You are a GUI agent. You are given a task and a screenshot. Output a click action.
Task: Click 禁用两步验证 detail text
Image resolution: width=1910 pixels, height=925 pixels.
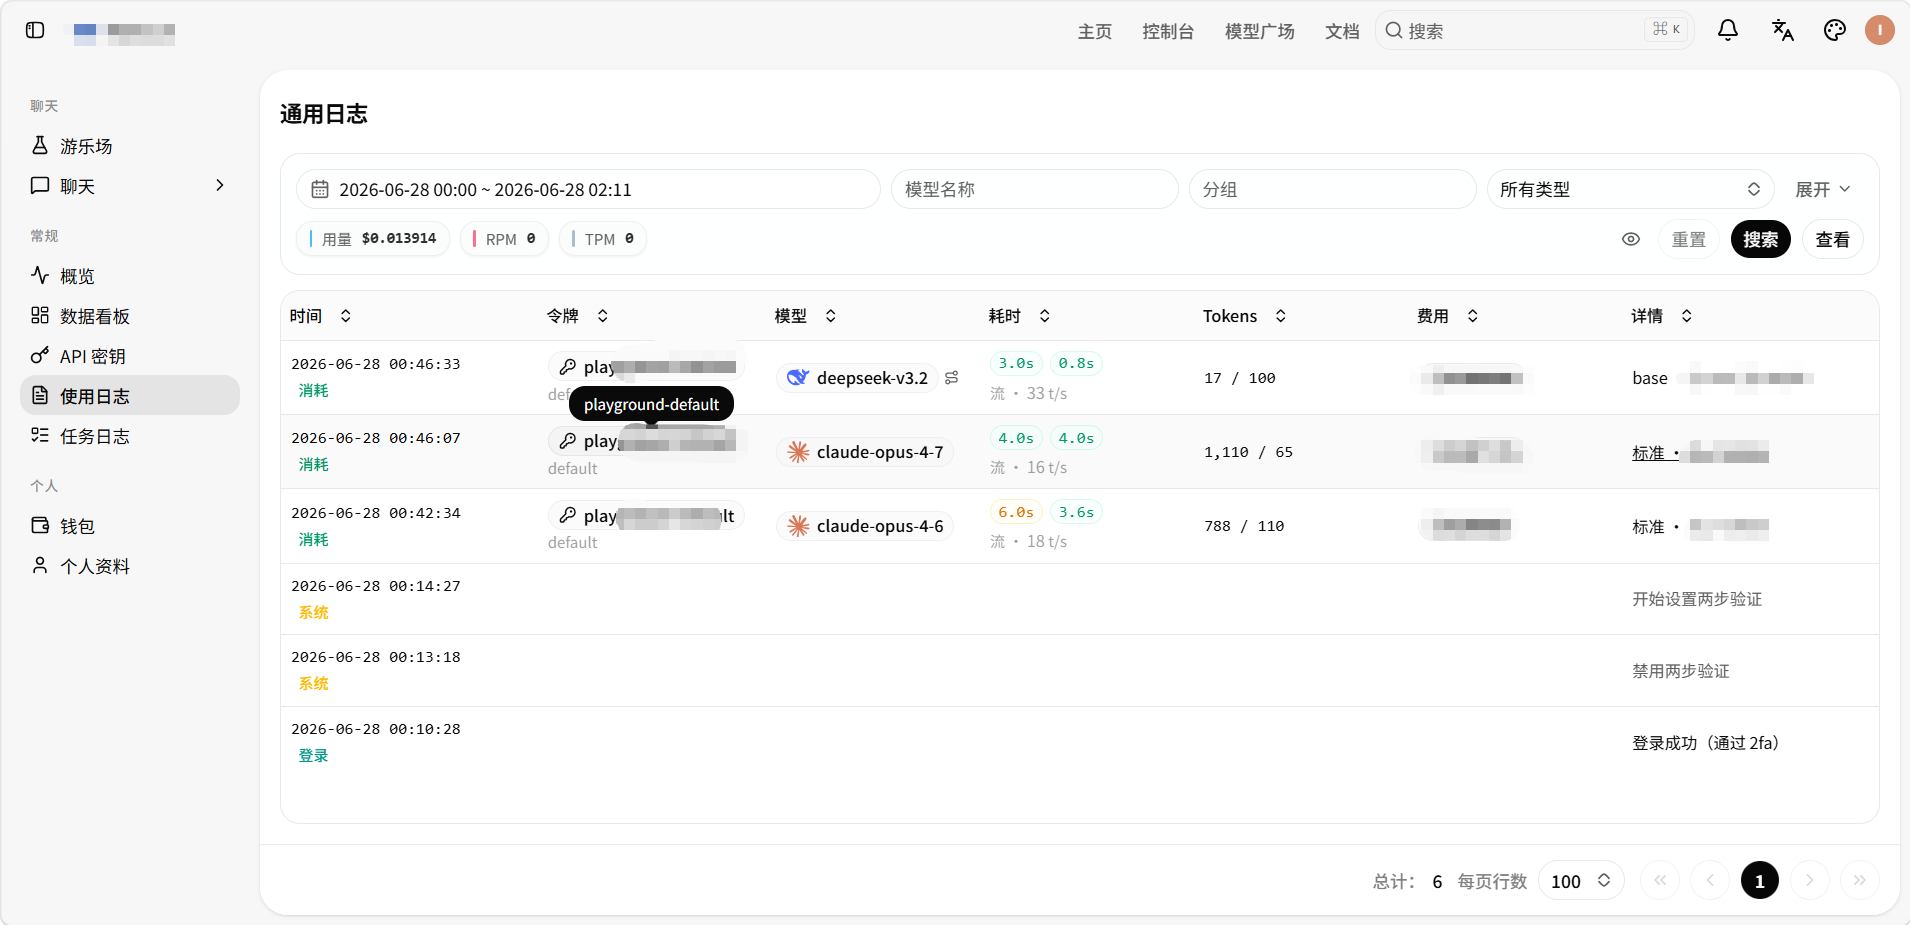[x=1681, y=671]
